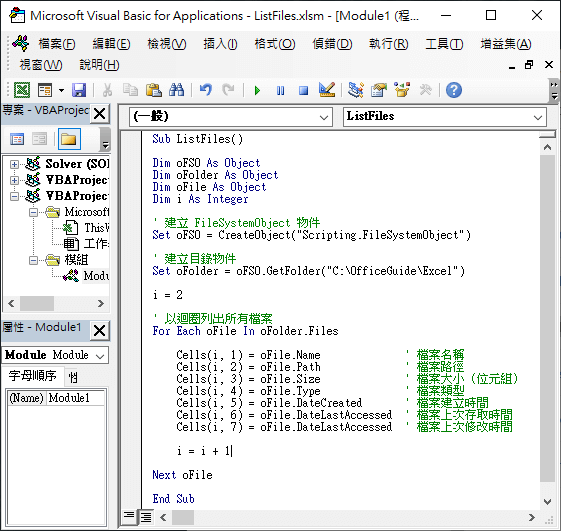The width and height of the screenshot is (561, 531).
Task: Expand the second VBAProject node
Action: tap(14, 180)
